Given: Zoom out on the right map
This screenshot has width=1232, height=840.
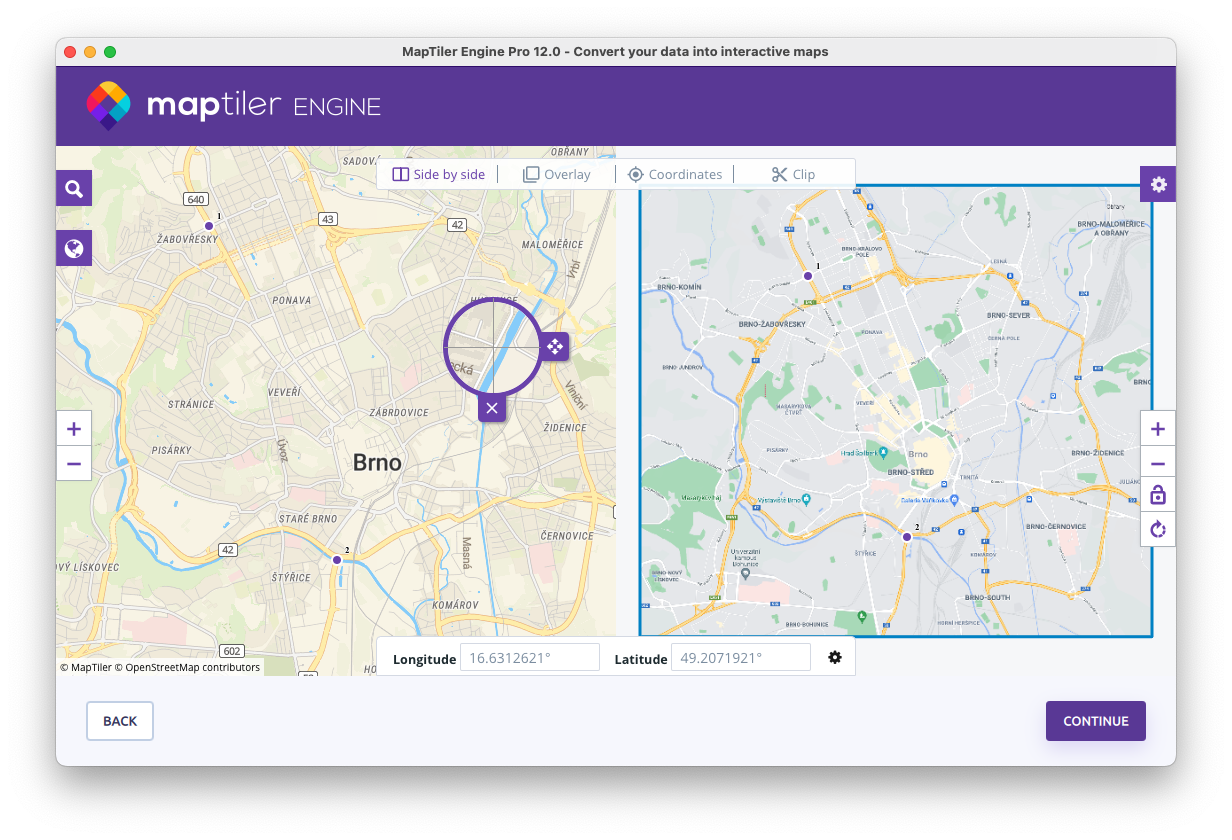Looking at the screenshot, I should [x=1158, y=464].
